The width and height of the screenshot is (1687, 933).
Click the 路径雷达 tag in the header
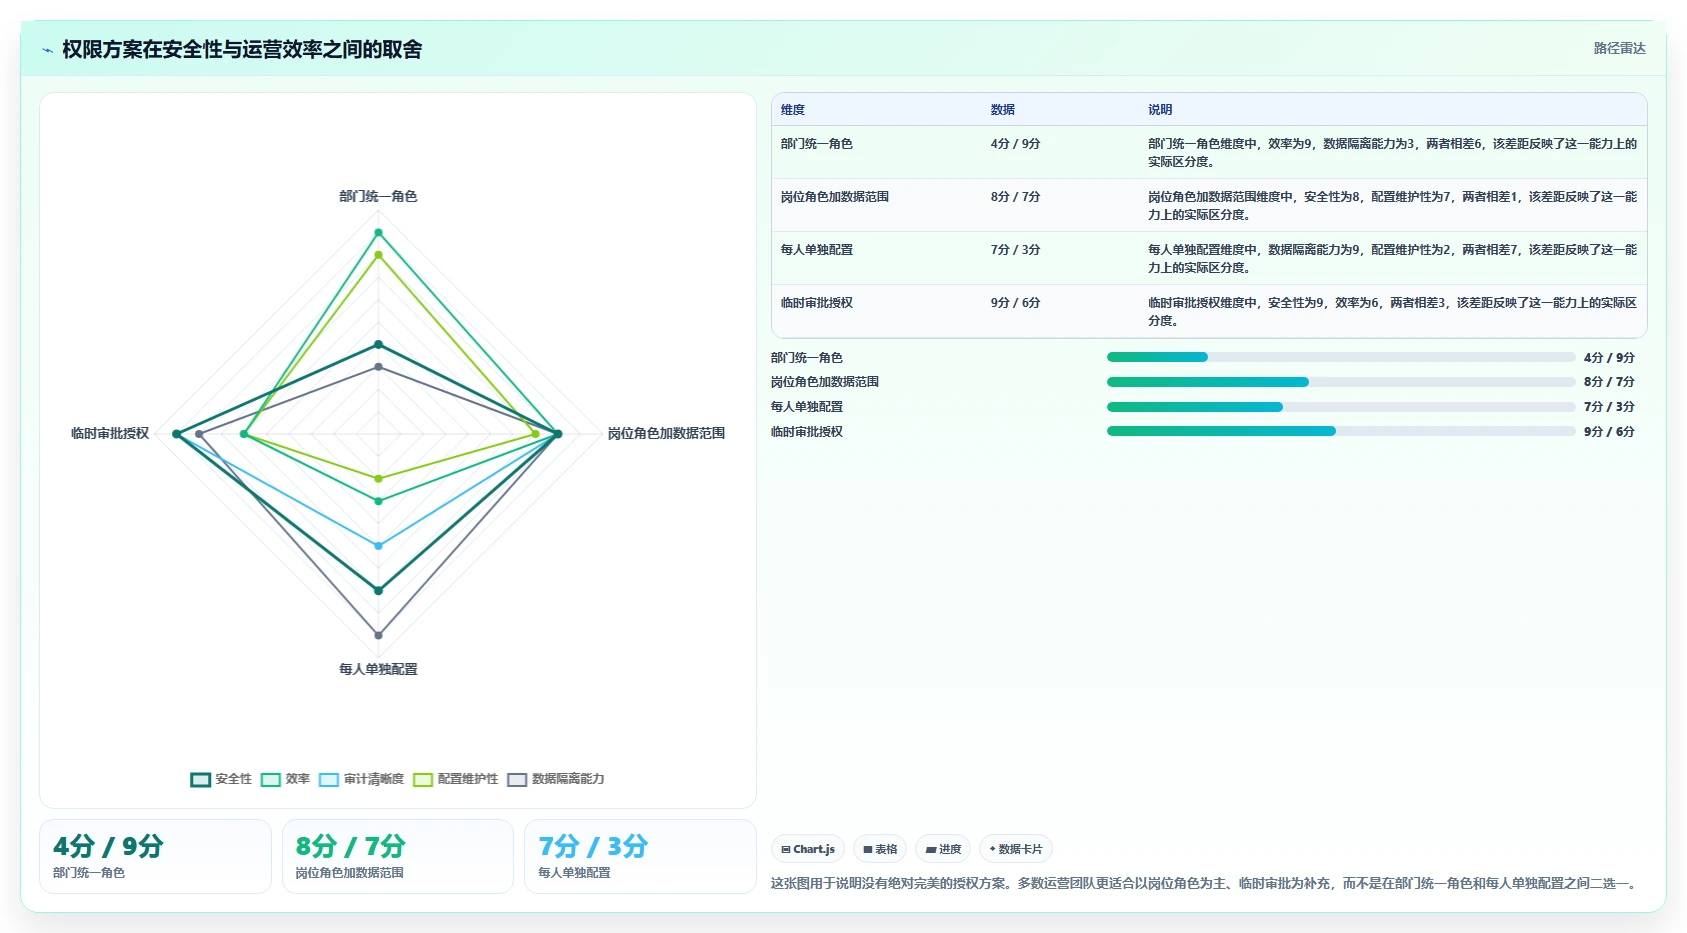[x=1619, y=48]
